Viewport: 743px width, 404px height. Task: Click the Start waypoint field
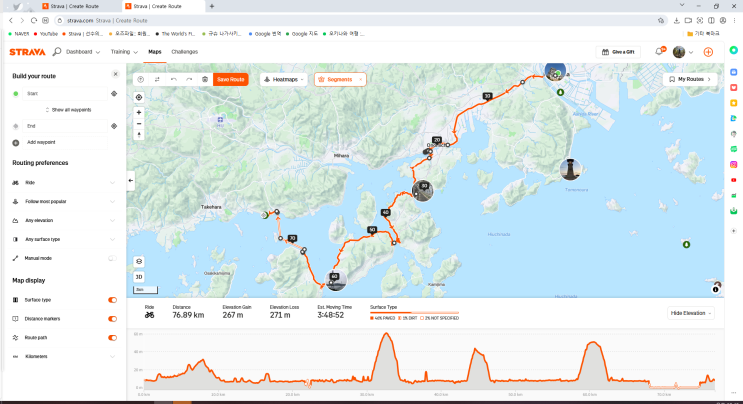coord(65,94)
